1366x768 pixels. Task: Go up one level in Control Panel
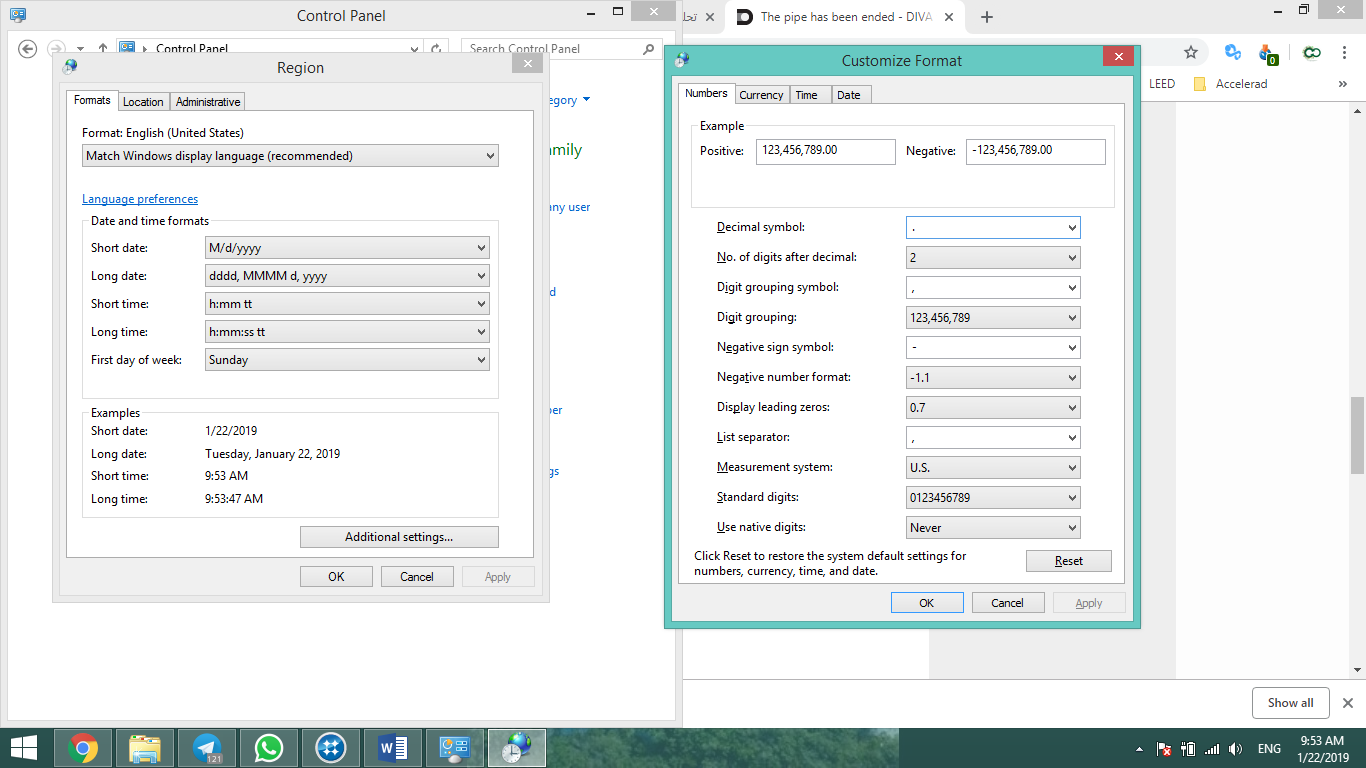click(x=103, y=48)
